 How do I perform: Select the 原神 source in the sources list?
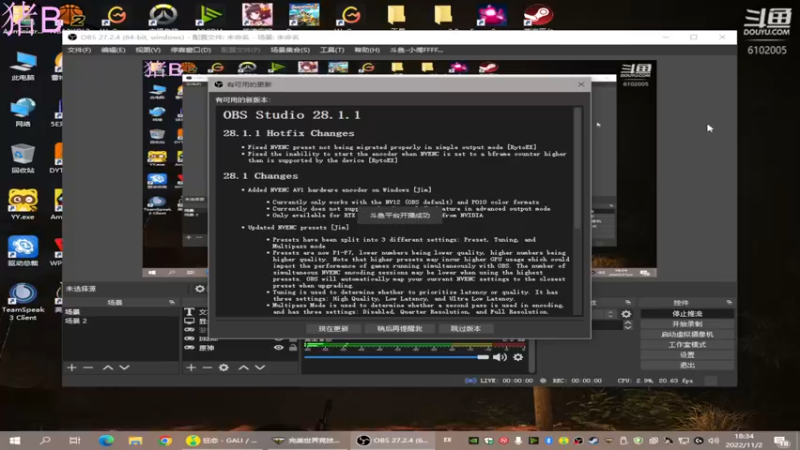[207, 348]
